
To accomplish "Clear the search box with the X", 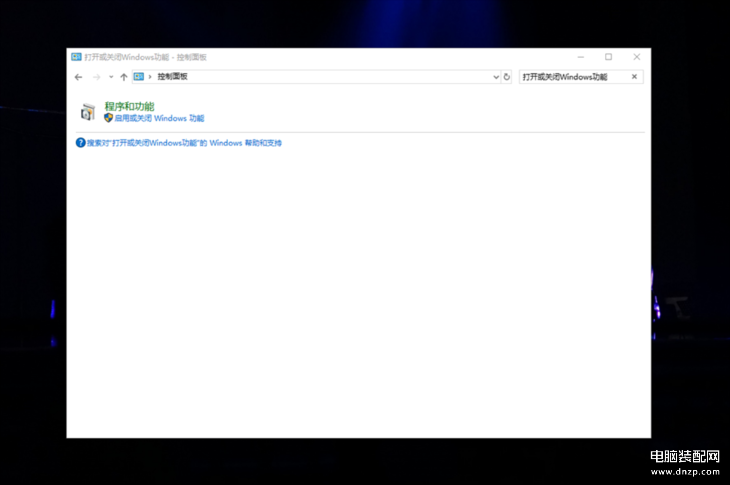I will (x=634, y=77).
